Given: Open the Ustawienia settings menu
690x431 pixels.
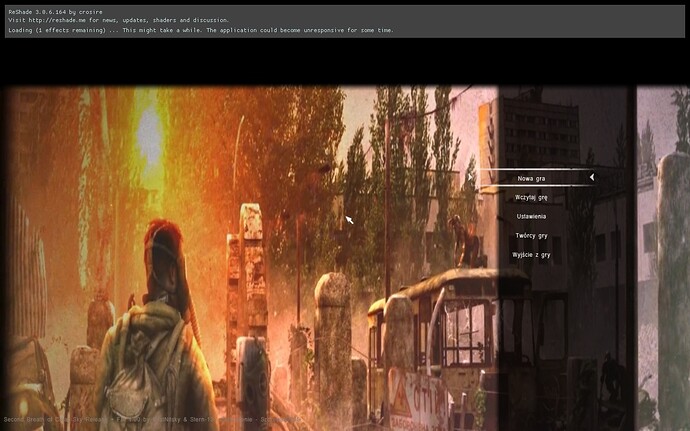Looking at the screenshot, I should tap(531, 216).
